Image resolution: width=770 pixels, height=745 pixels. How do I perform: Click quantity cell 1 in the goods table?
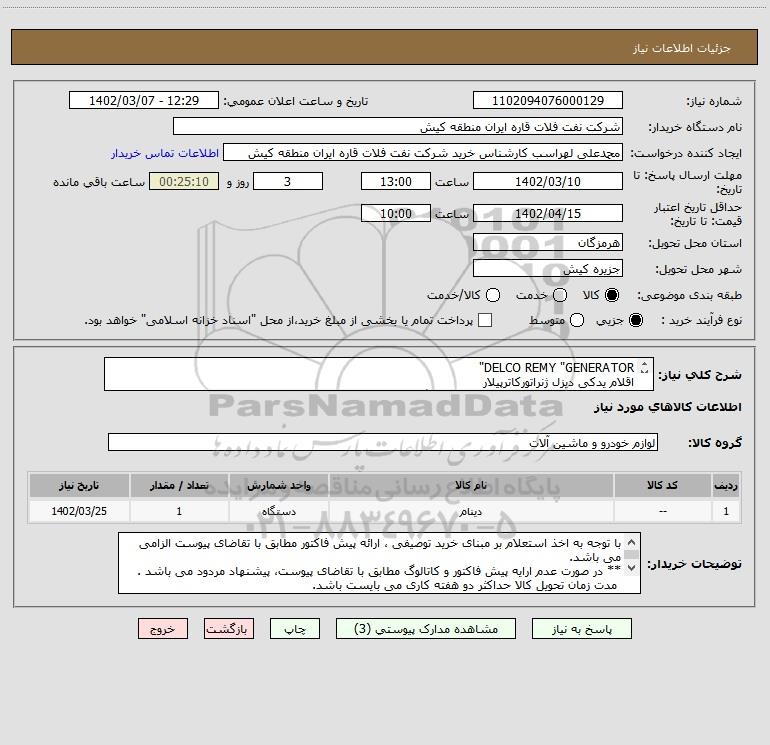(x=179, y=511)
